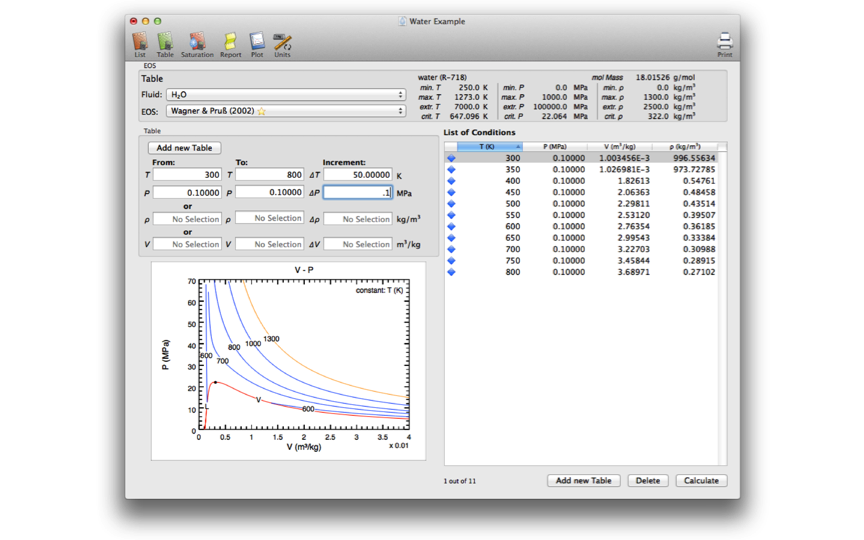Click the blue diamond for 700 K row
The height and width of the screenshot is (540, 864).
click(x=451, y=249)
